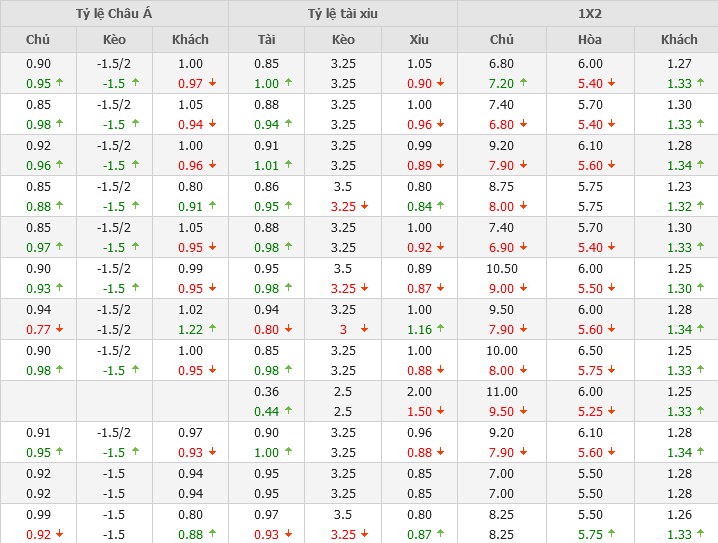This screenshot has width=718, height=543.
Task: Select the 1X2 header
Action: 587,13
